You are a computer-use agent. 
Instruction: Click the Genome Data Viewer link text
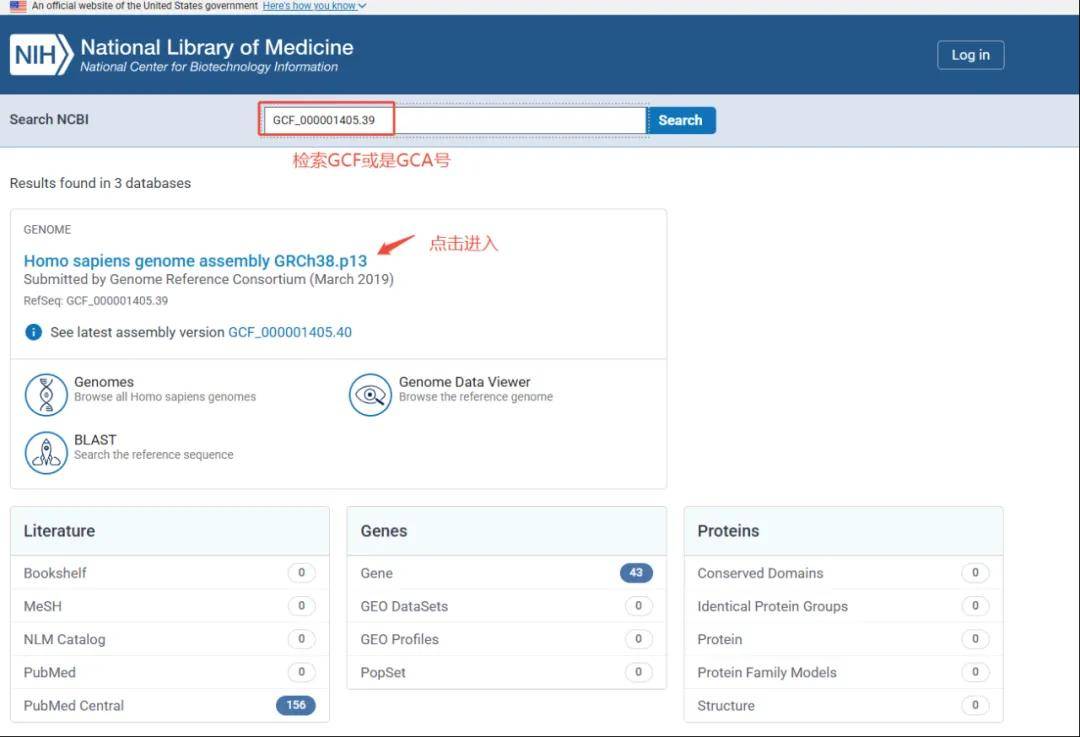pyautogui.click(x=465, y=382)
